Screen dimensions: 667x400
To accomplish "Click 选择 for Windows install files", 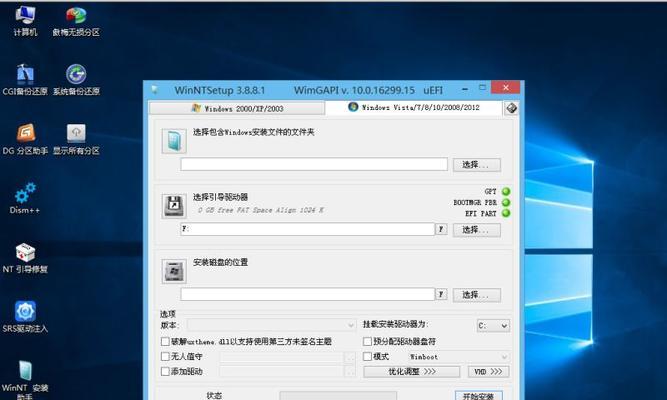I will pyautogui.click(x=476, y=165).
